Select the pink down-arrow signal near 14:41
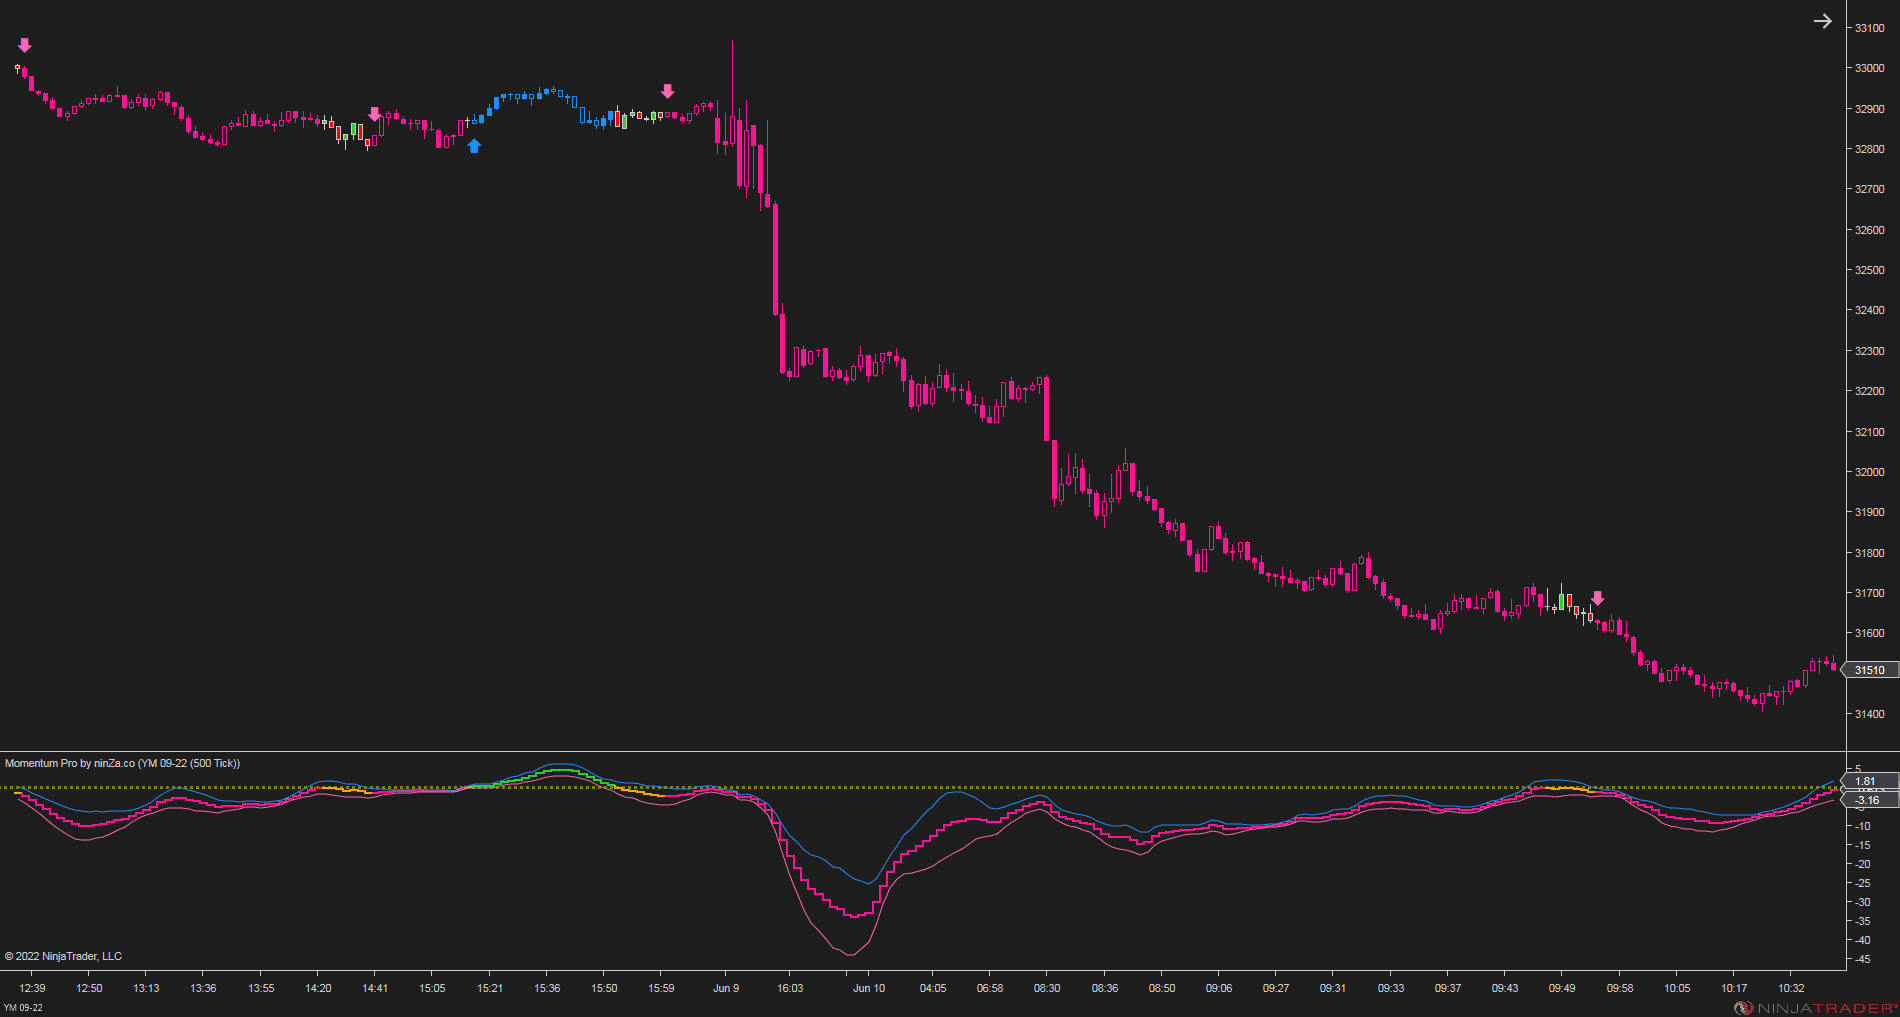The image size is (1900, 1017). click(375, 114)
